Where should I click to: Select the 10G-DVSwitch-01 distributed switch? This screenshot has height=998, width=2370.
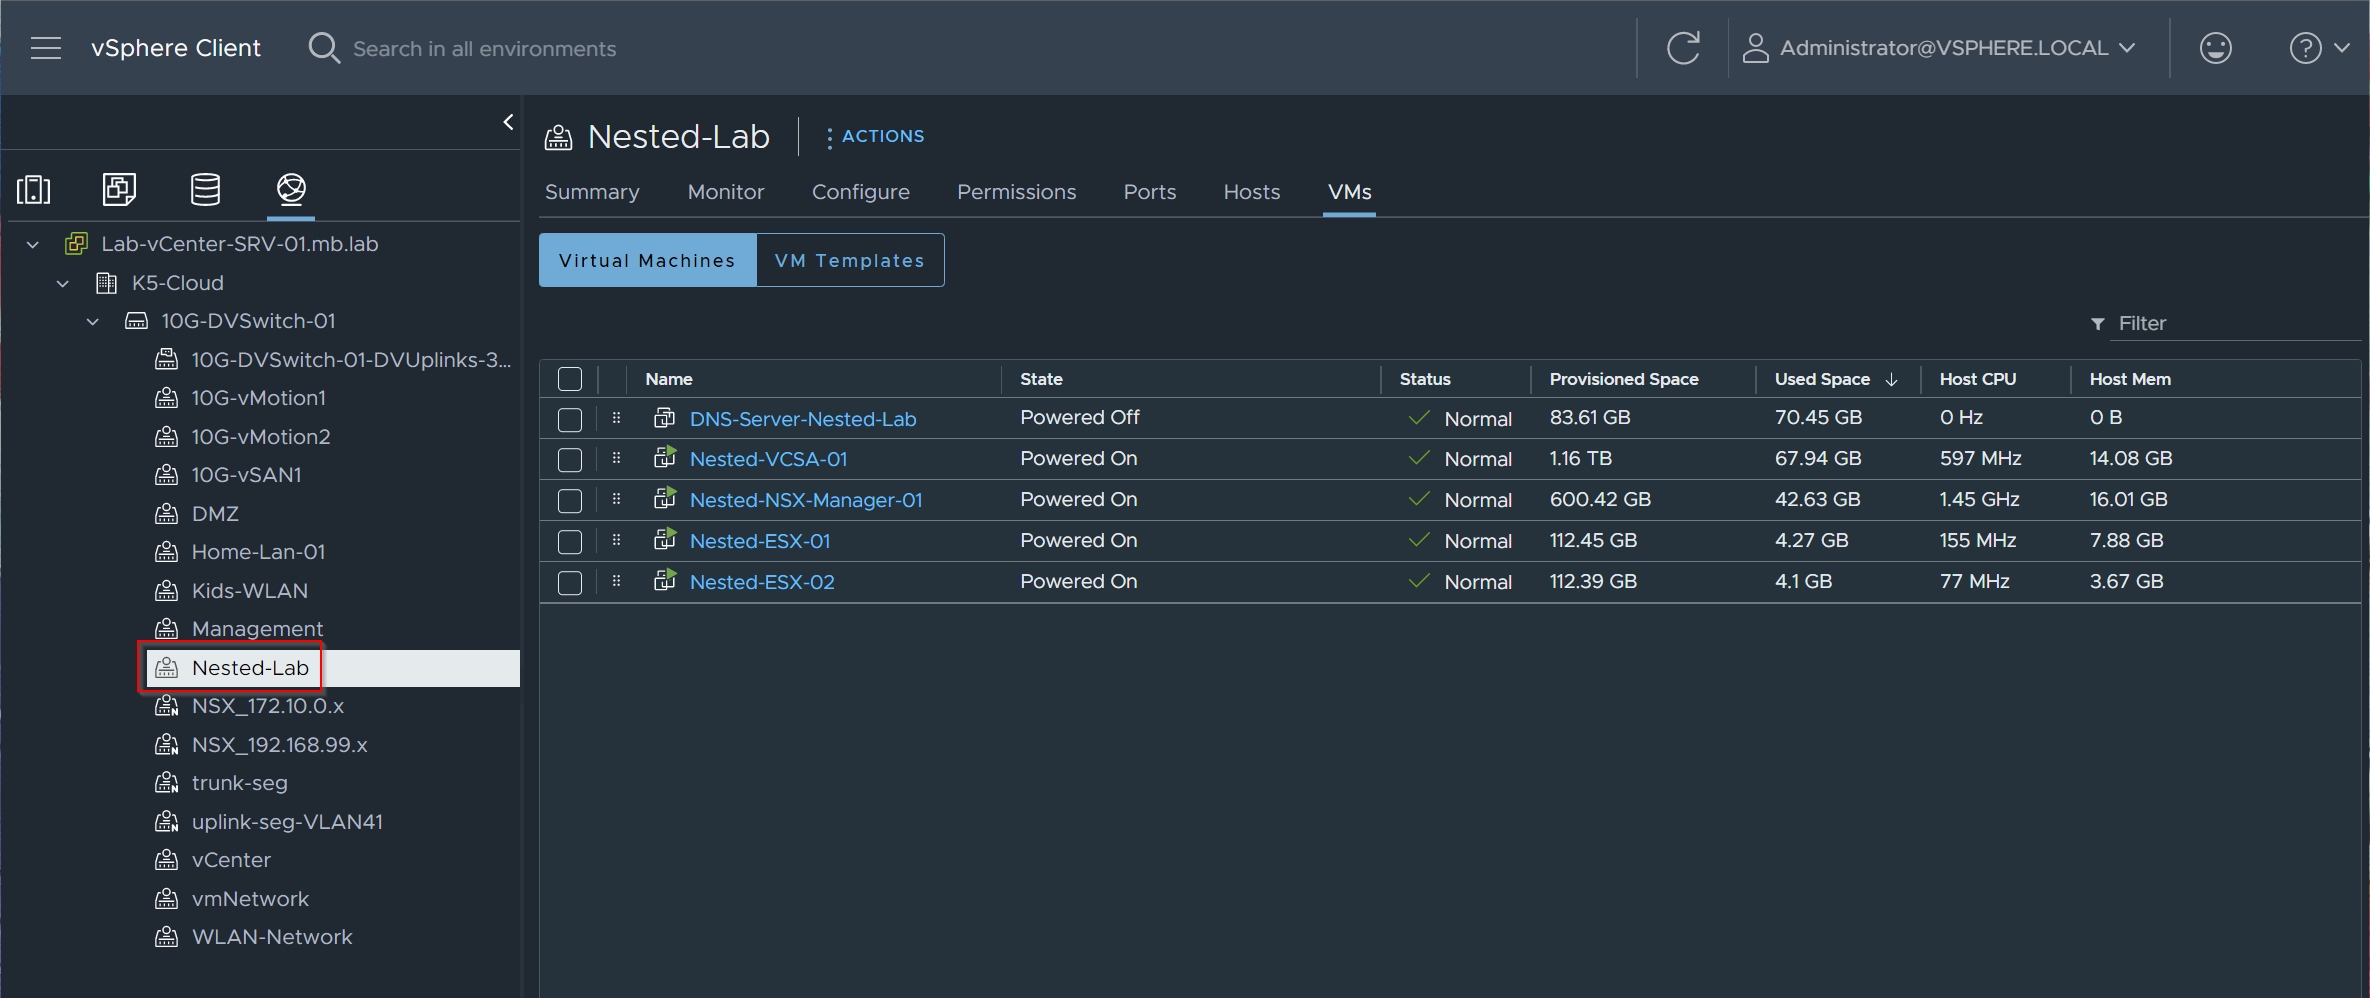(248, 321)
